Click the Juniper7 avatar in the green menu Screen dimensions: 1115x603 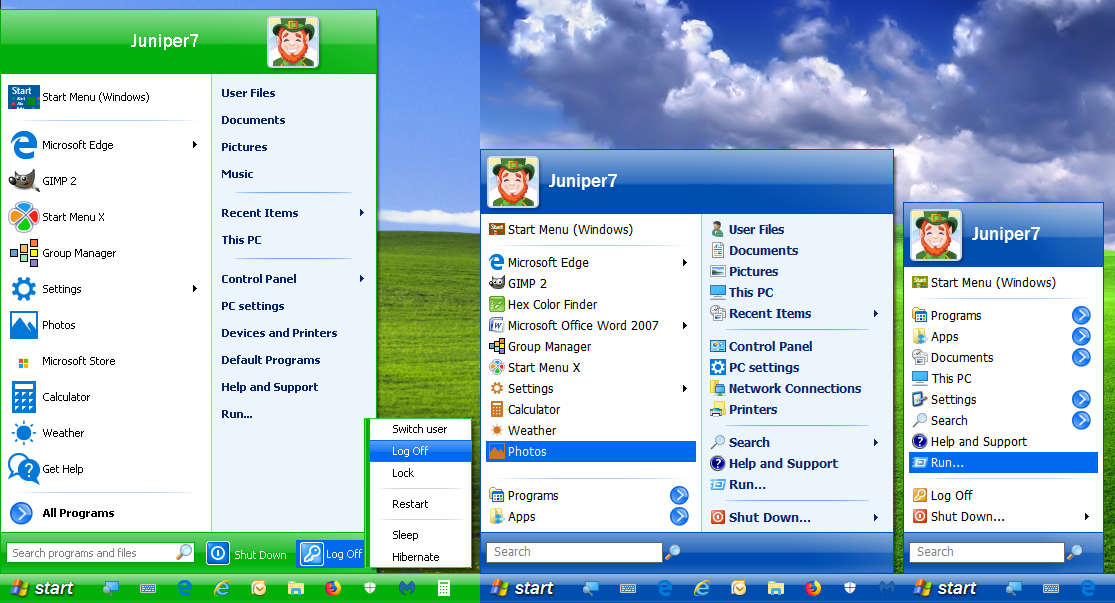tap(293, 42)
